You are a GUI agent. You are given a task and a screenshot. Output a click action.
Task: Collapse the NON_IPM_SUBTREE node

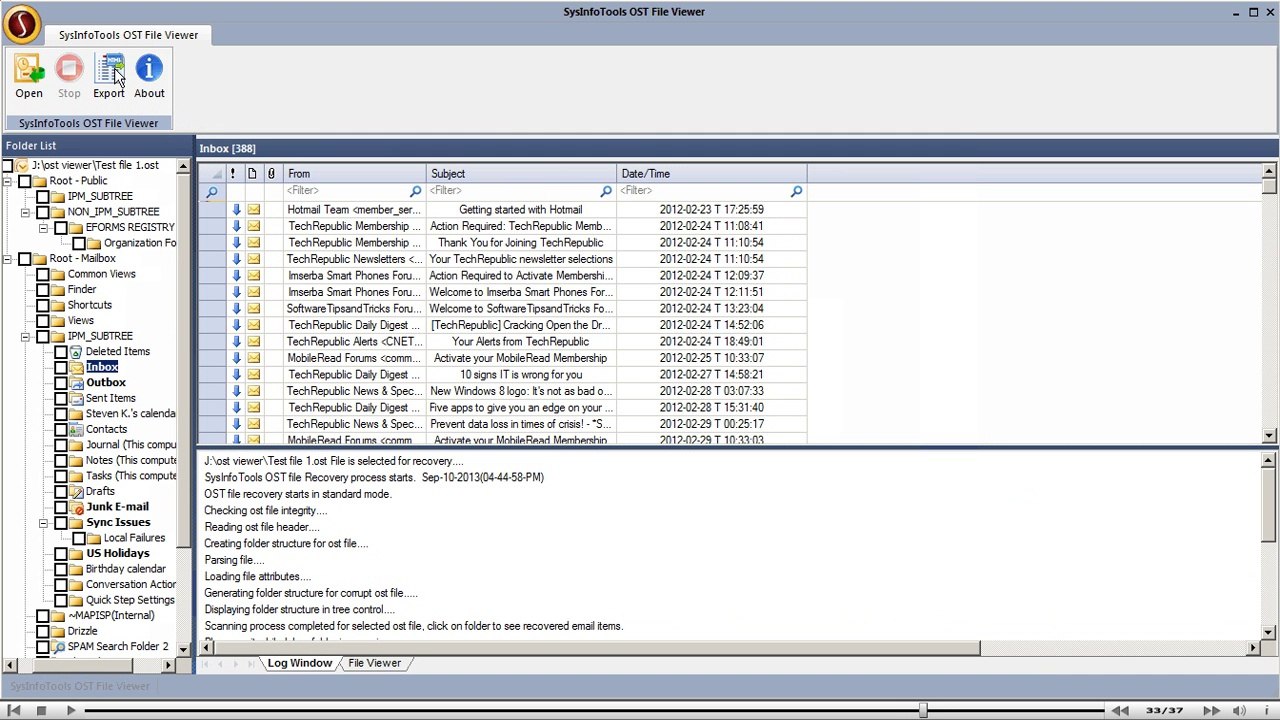(x=26, y=212)
